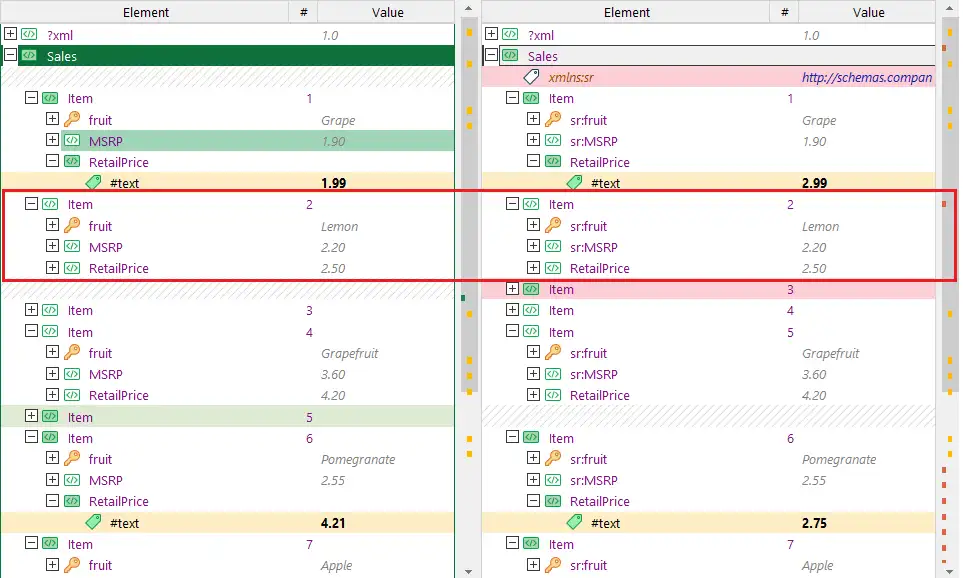Collapse Item 7 in the right pane
The image size is (963, 578).
512,543
